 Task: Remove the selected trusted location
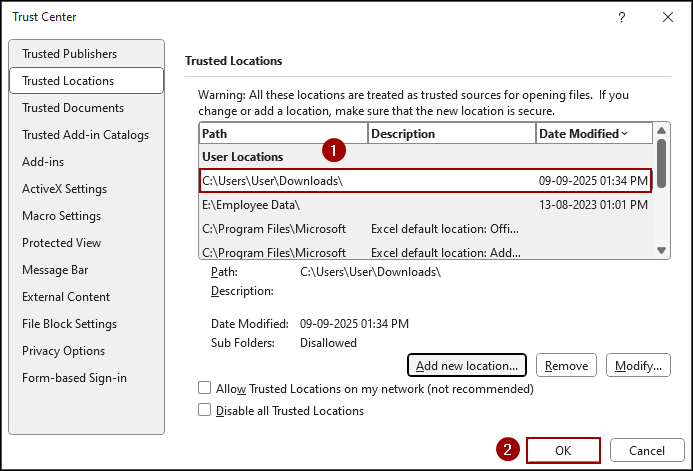pyautogui.click(x=566, y=365)
